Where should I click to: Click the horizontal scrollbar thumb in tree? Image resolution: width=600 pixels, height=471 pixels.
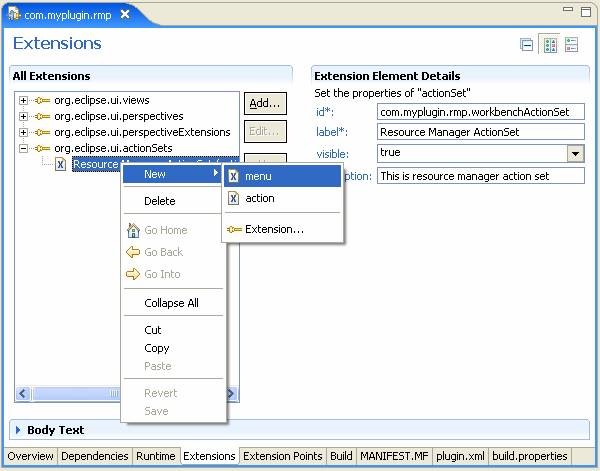click(x=77, y=393)
